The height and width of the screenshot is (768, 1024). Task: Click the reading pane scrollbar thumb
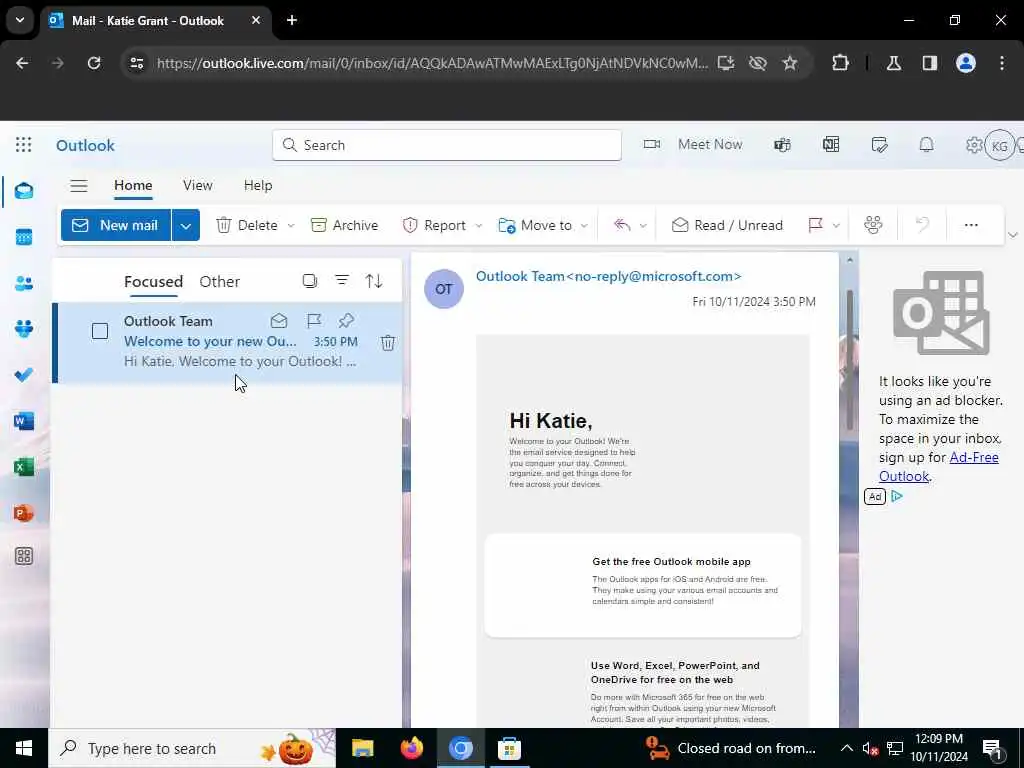pos(850,359)
